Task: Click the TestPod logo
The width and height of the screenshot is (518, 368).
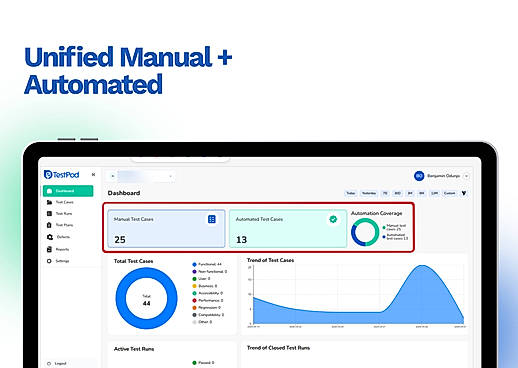Action: pos(61,175)
